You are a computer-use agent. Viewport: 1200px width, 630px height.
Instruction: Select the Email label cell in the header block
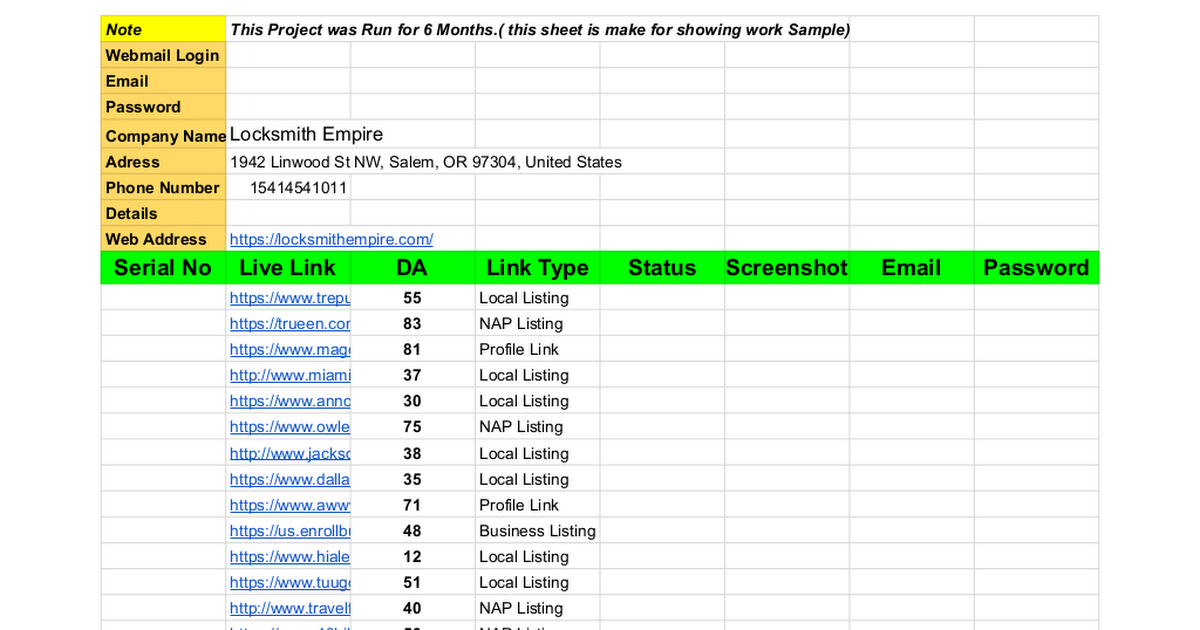click(x=164, y=81)
